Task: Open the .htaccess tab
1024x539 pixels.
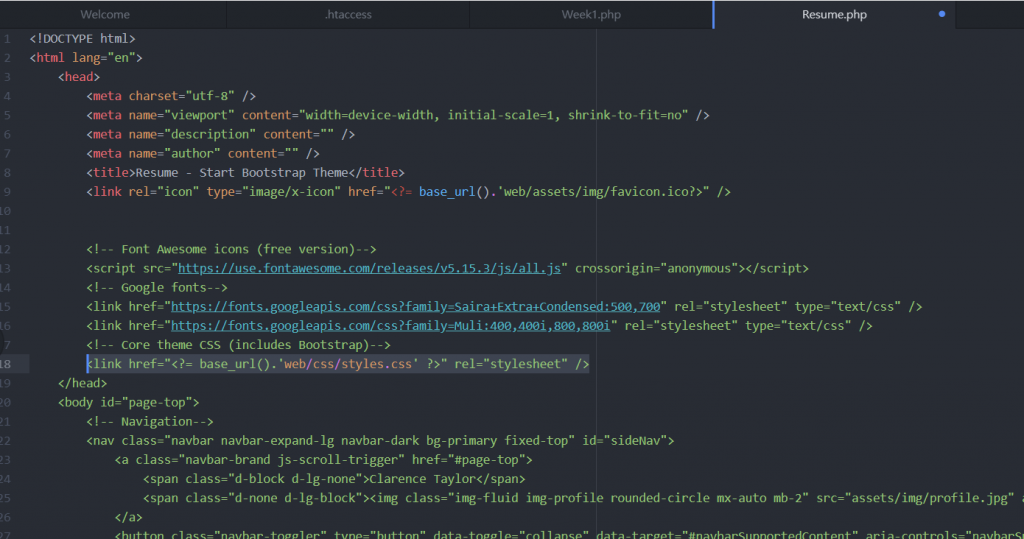Action: (348, 14)
